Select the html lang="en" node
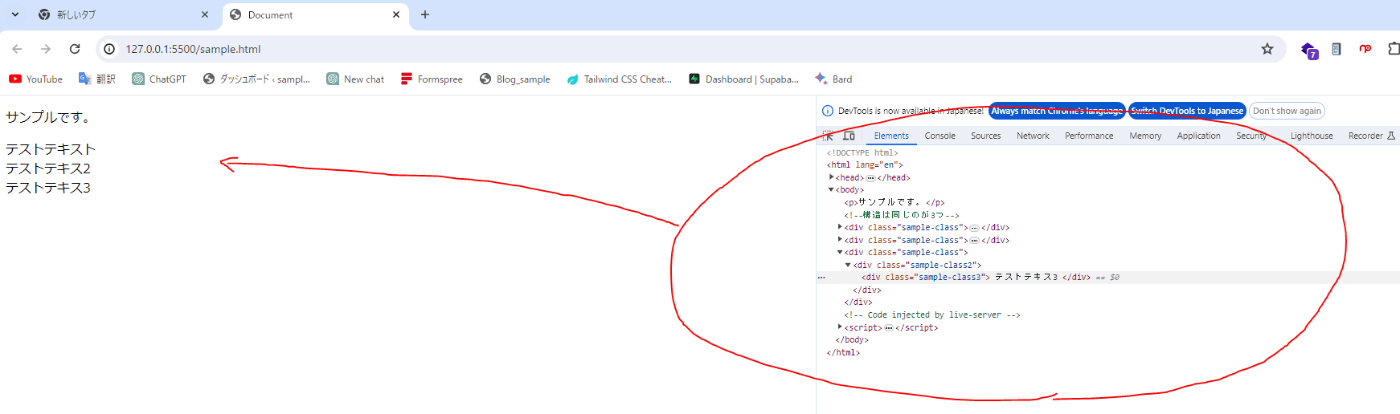This screenshot has width=1400, height=414. coord(865,165)
